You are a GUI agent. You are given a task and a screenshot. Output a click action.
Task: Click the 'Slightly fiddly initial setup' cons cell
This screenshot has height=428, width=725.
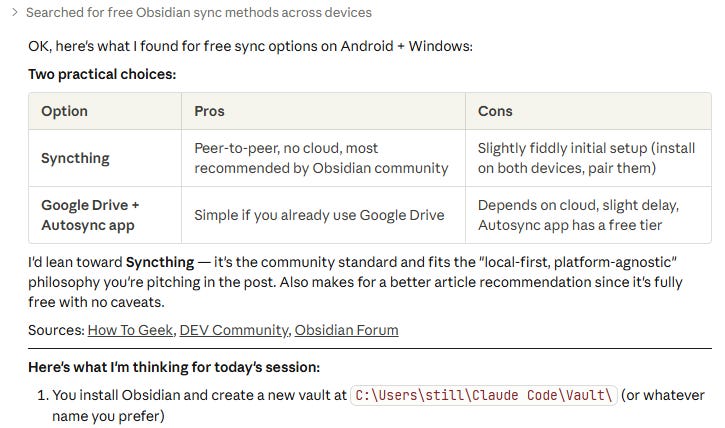click(x=586, y=158)
